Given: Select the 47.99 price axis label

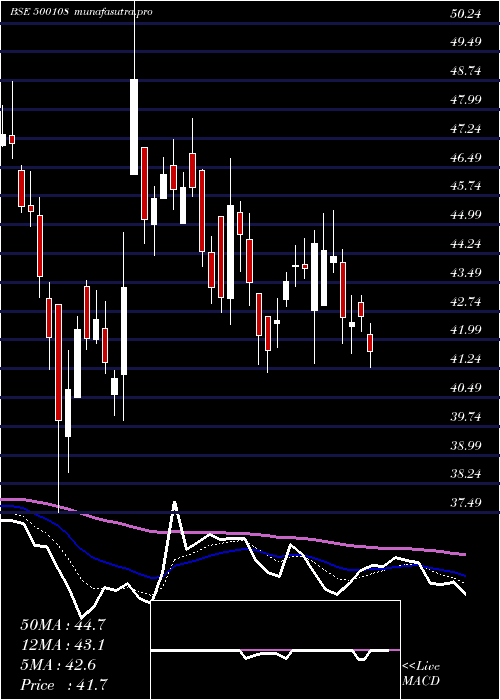Looking at the screenshot, I should point(465,100).
